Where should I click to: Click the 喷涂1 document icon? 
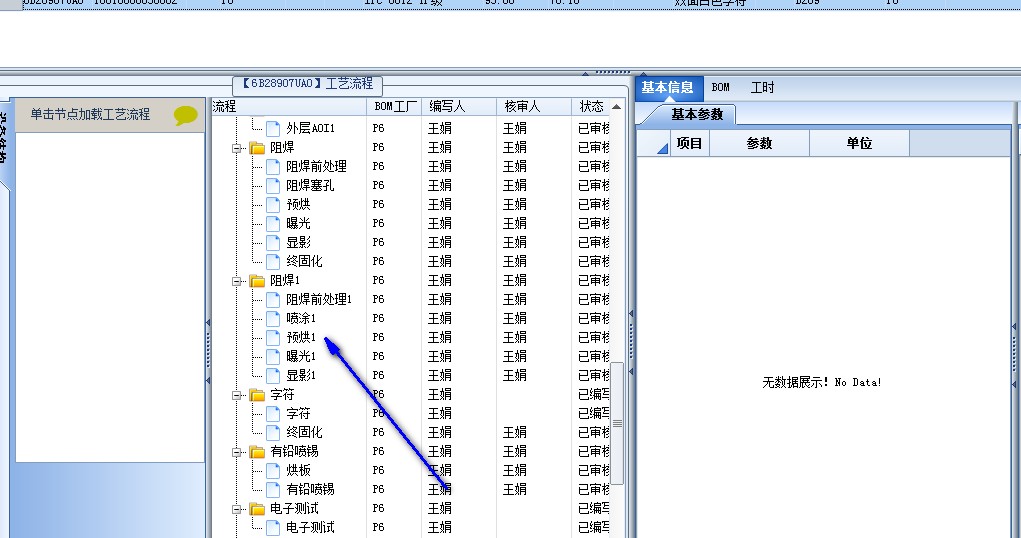[273, 319]
